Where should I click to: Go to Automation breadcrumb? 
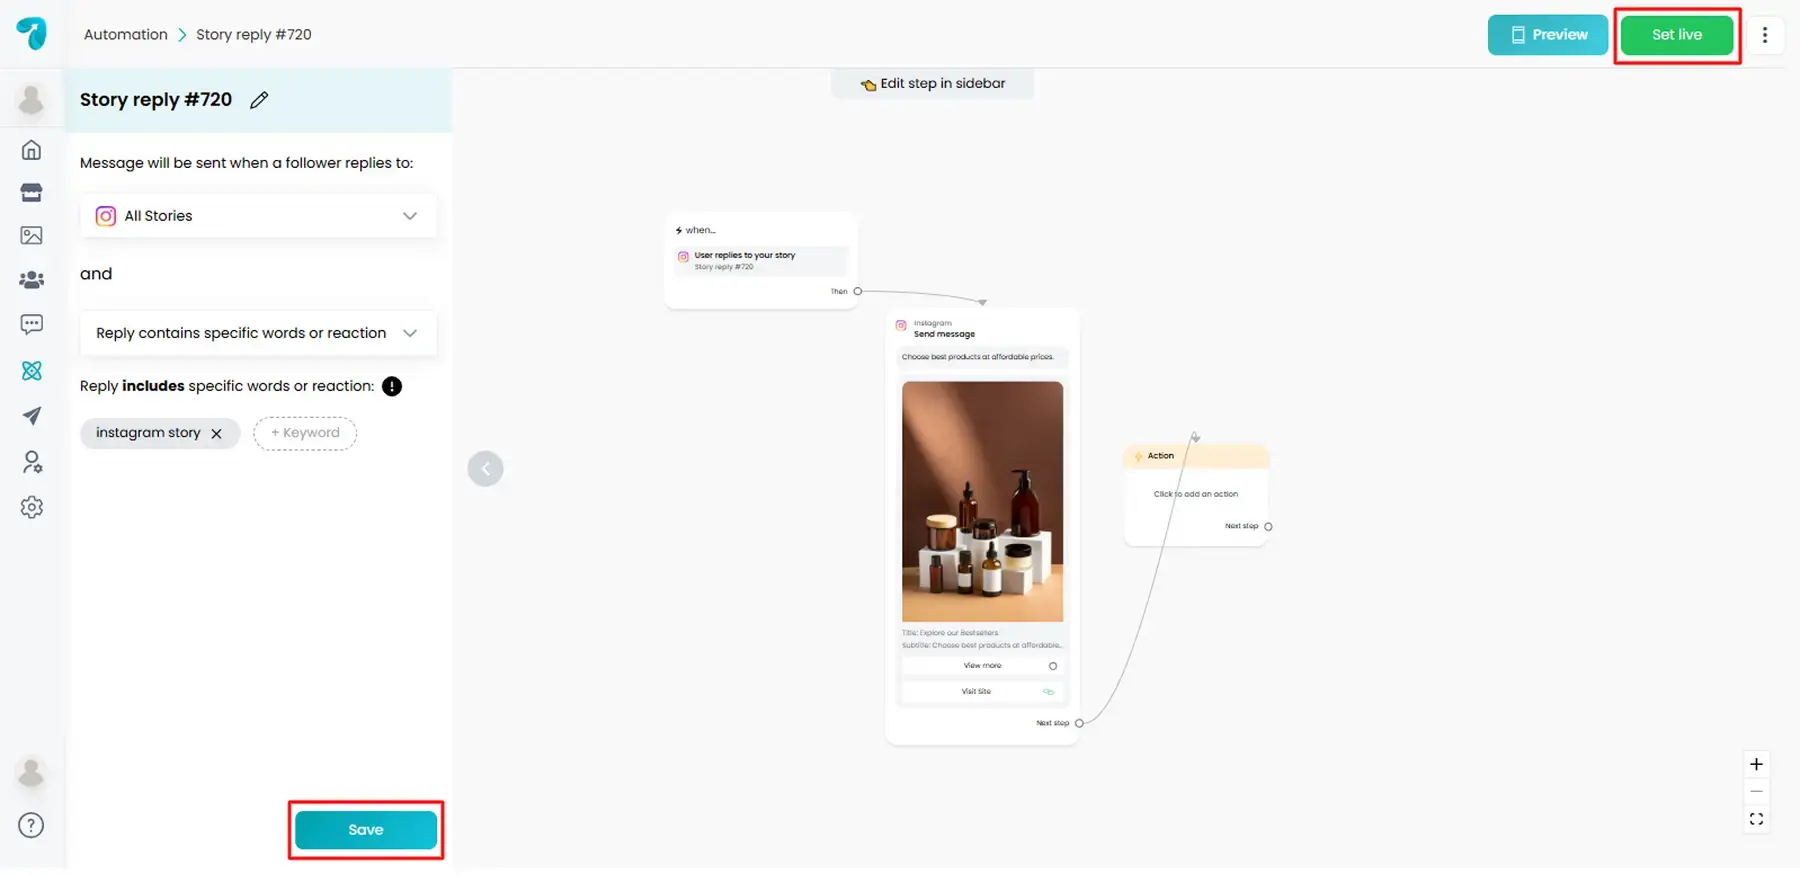click(x=126, y=34)
